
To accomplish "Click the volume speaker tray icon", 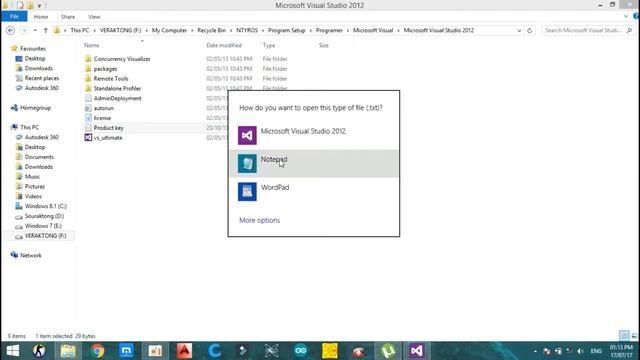I will click(580, 351).
